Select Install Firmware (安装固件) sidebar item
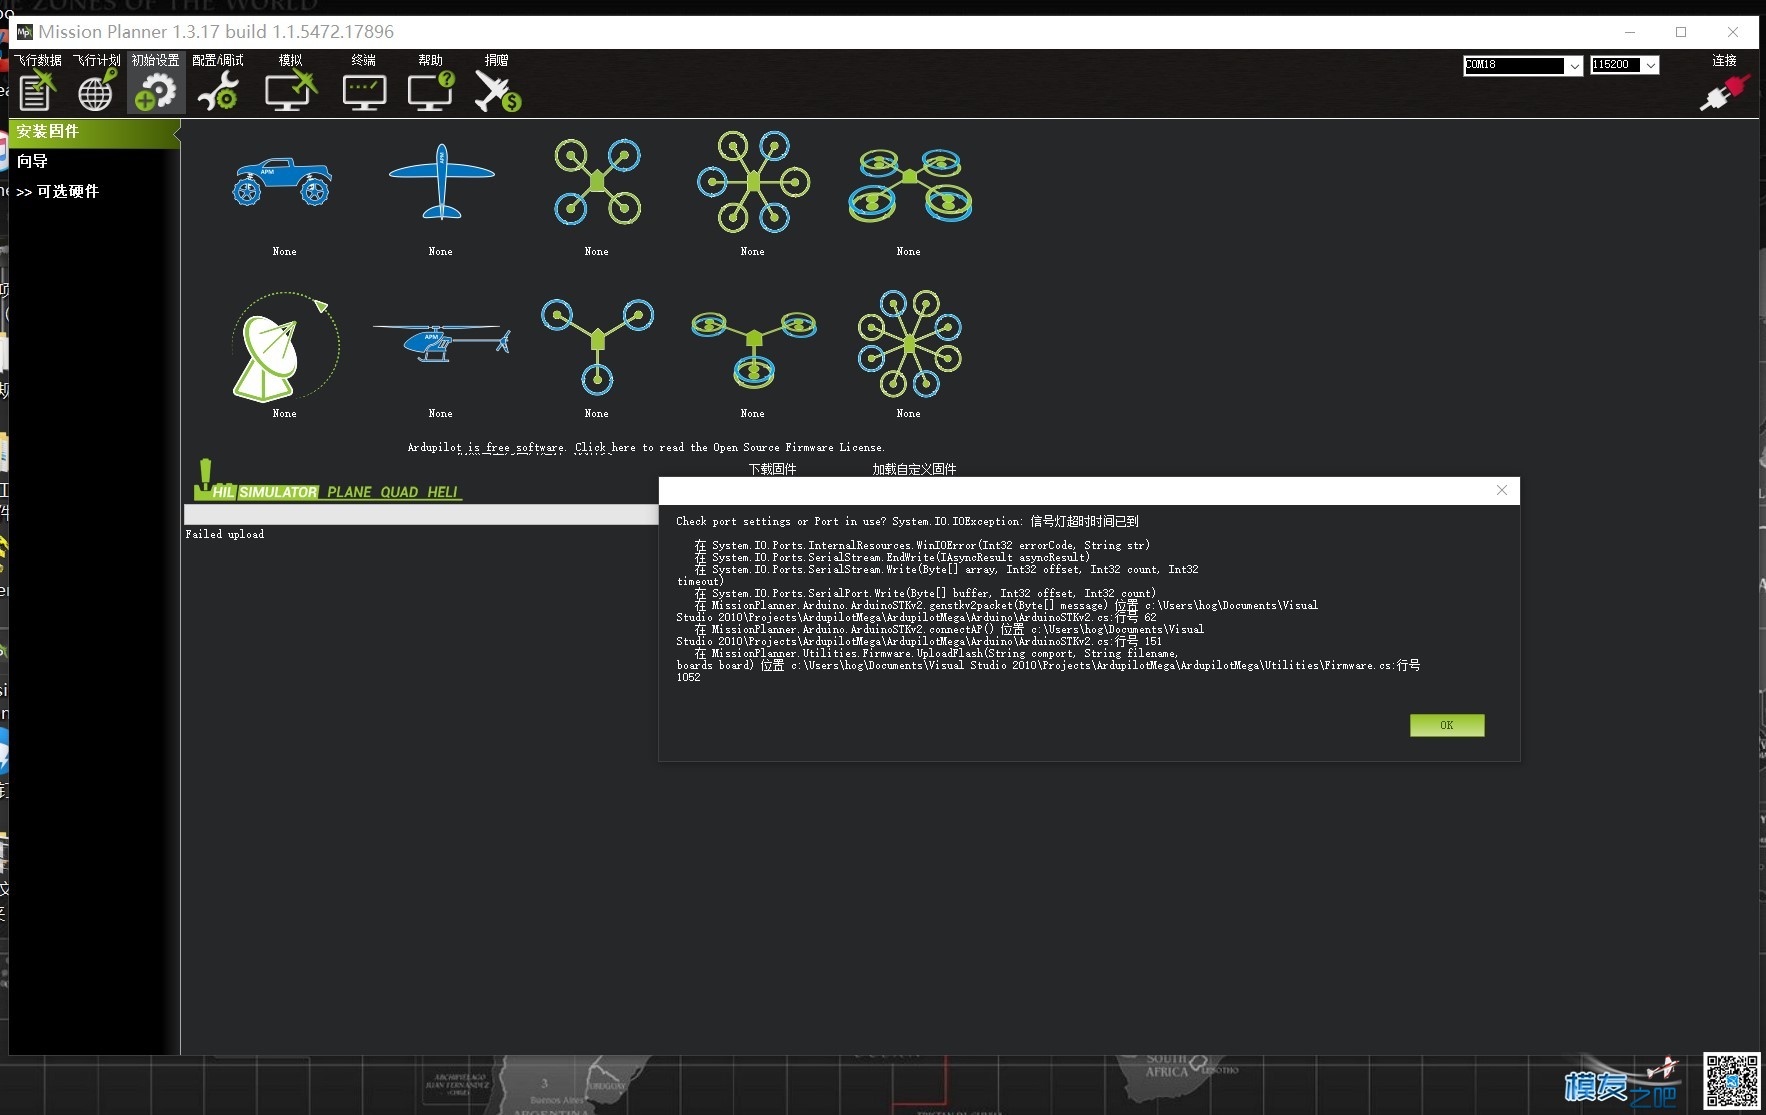The width and height of the screenshot is (1766, 1115). point(94,132)
